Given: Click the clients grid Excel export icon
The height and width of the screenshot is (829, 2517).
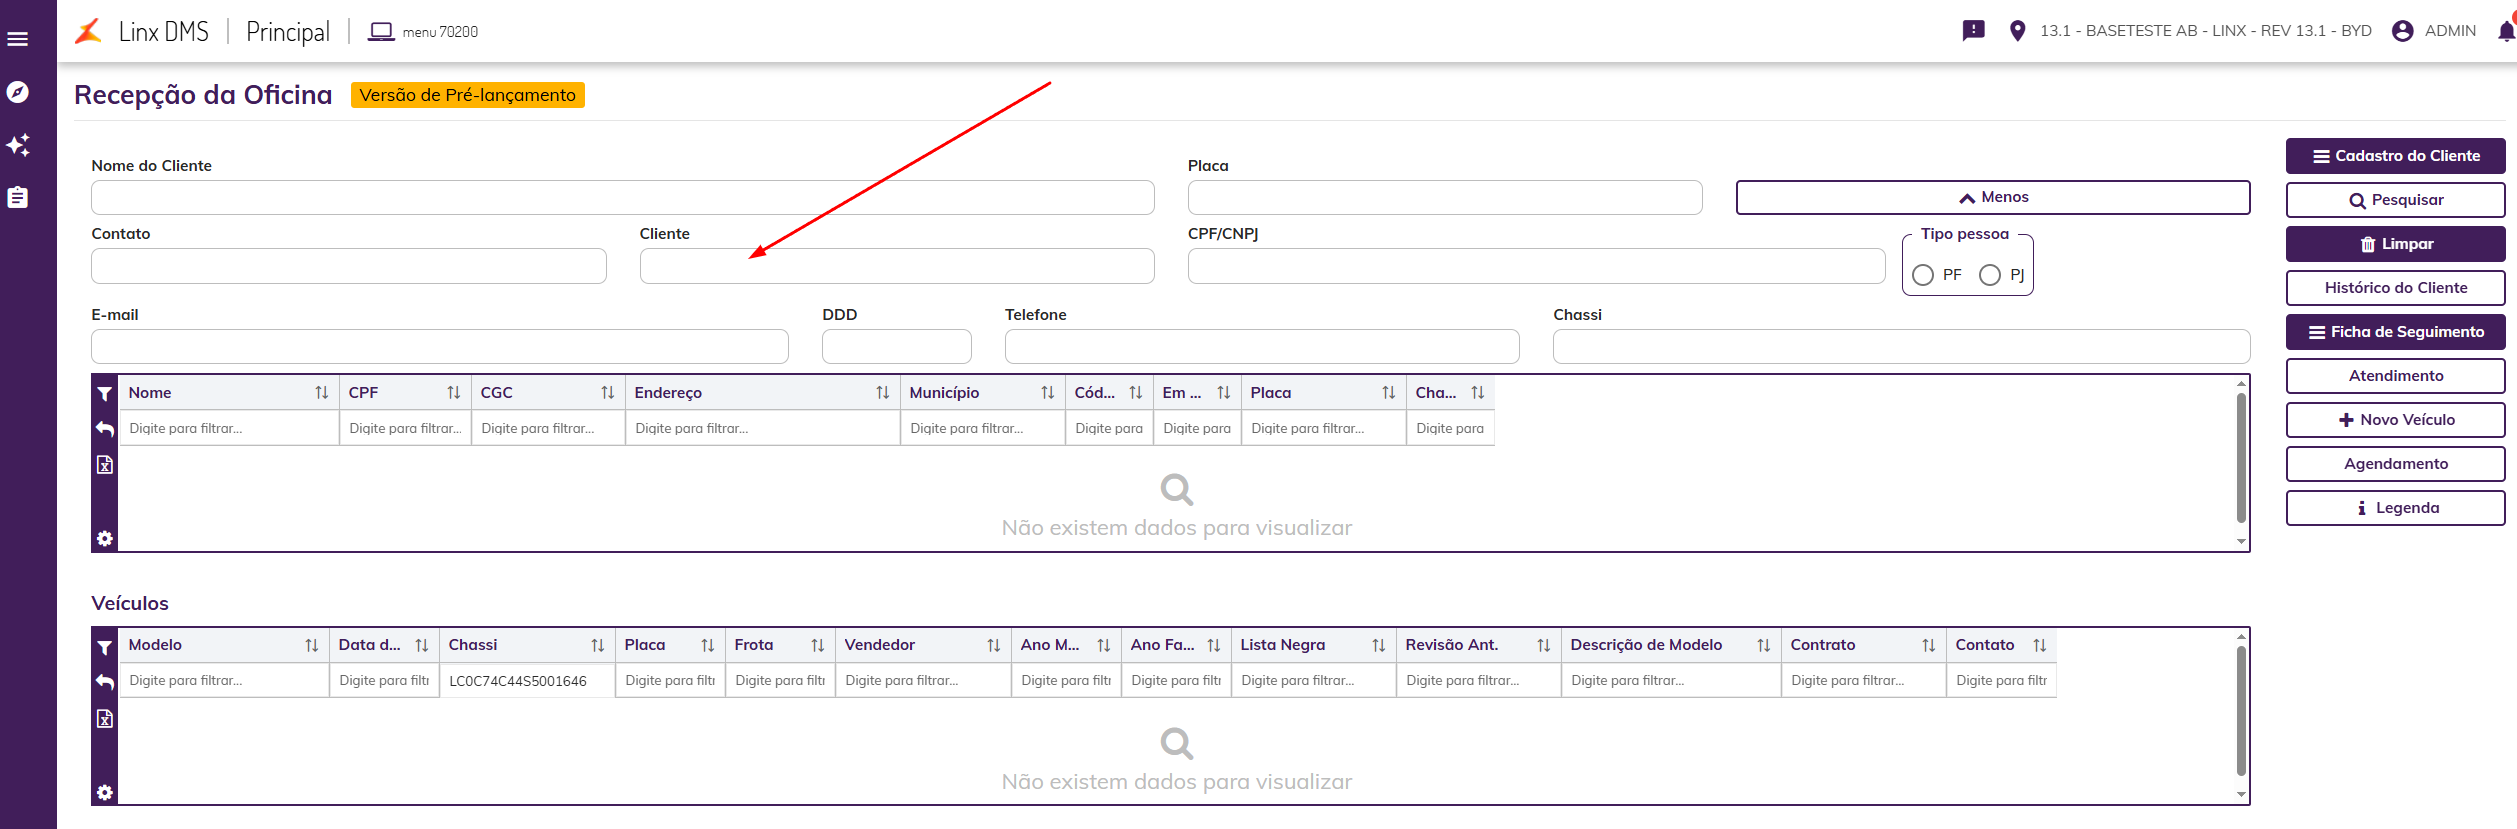Looking at the screenshot, I should coord(105,465).
